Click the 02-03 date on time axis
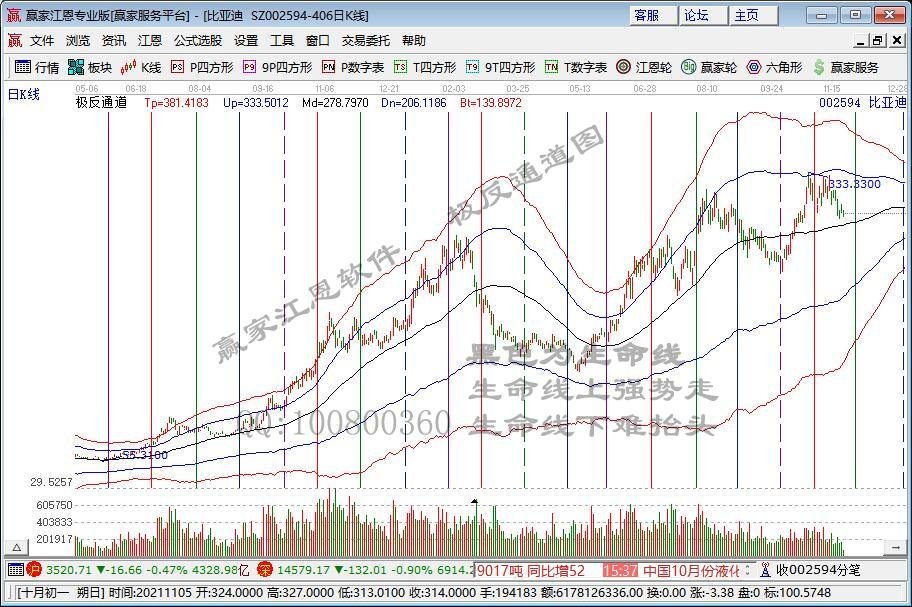This screenshot has width=912, height=607. pos(454,88)
